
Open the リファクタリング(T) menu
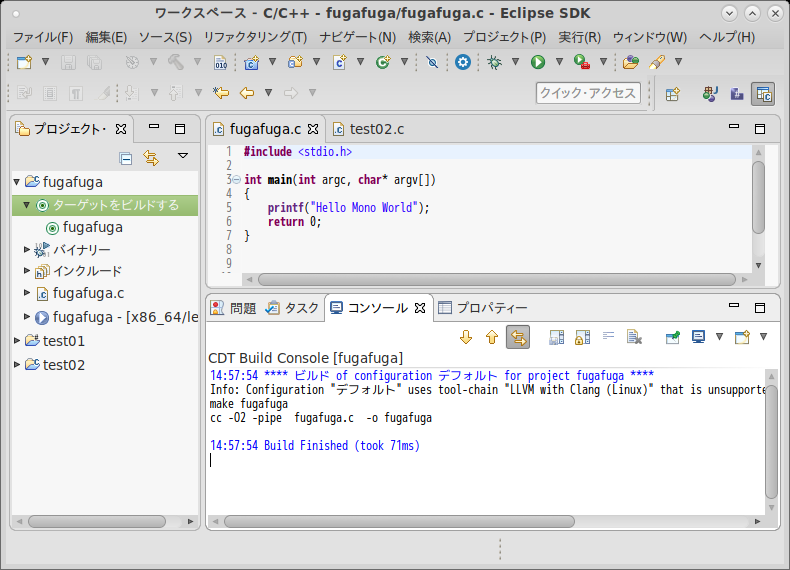click(255, 37)
